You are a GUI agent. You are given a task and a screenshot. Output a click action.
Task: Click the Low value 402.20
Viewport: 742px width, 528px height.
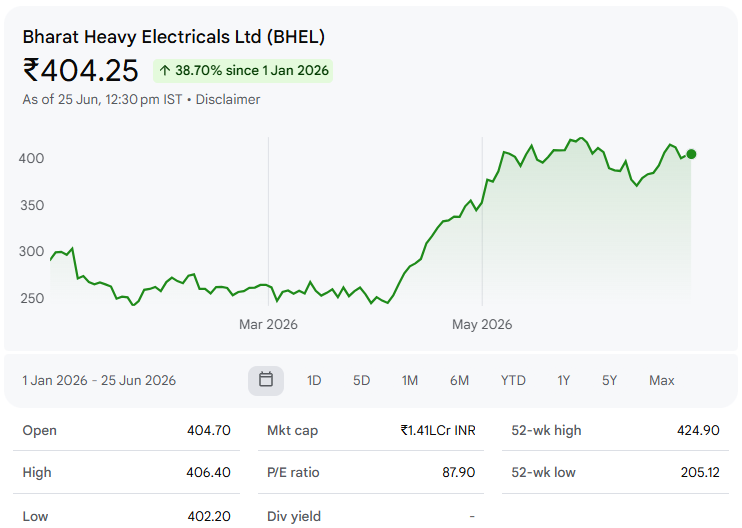pyautogui.click(x=209, y=516)
